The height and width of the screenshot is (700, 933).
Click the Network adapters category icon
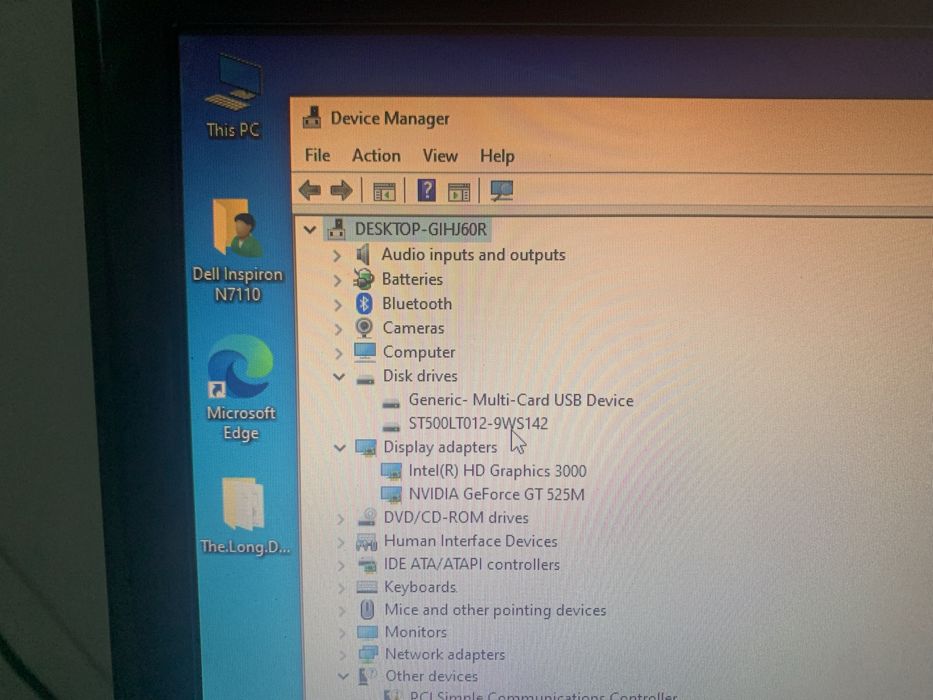(368, 654)
